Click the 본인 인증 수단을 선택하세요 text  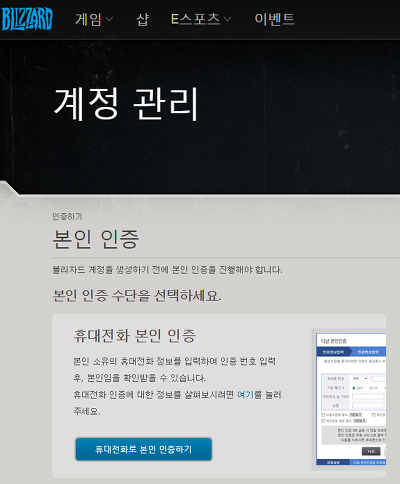click(x=137, y=296)
